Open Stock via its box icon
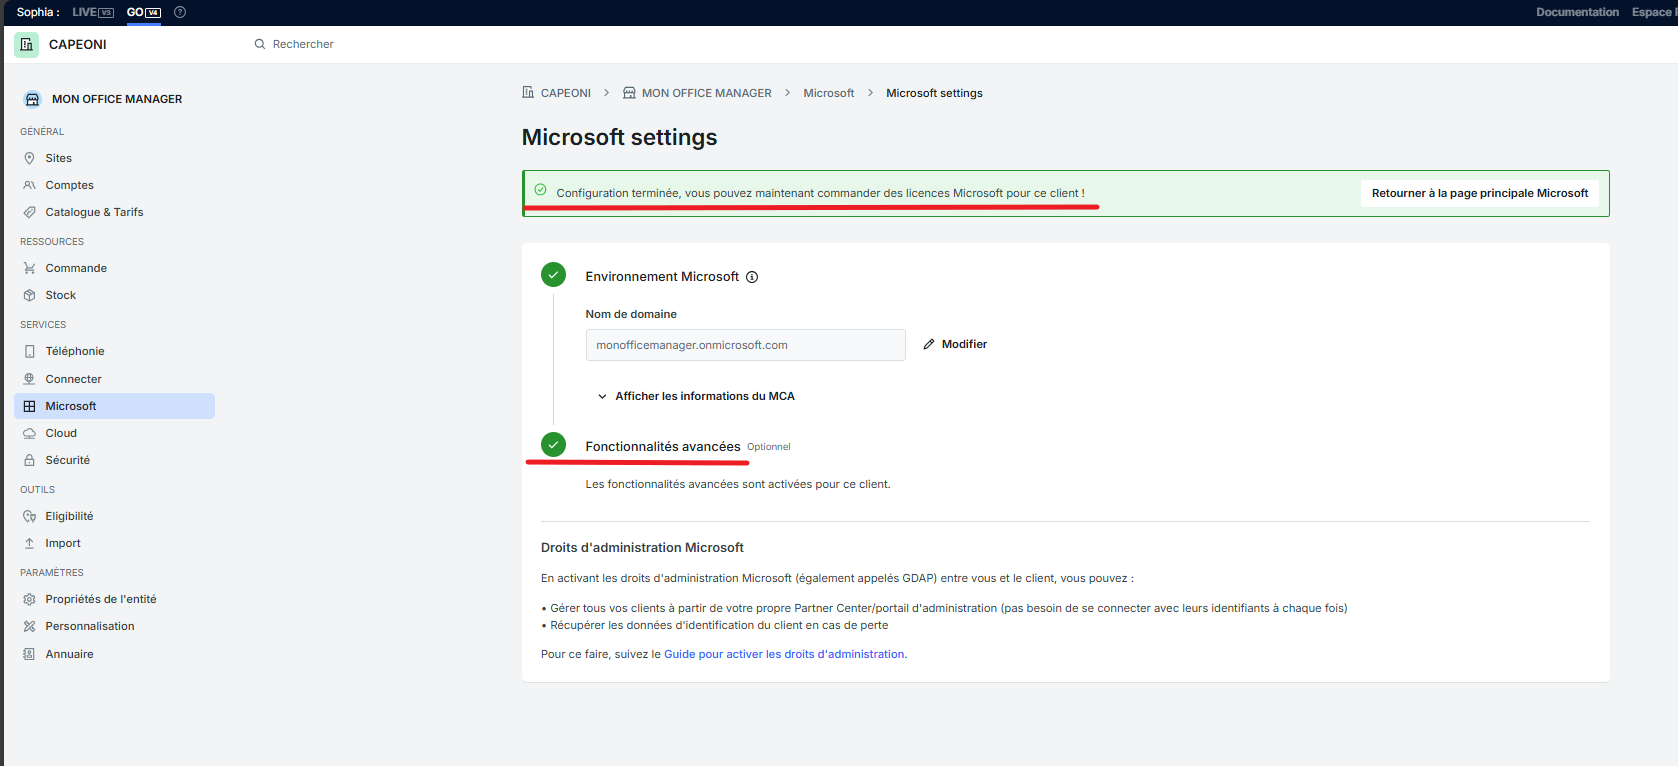This screenshot has height=766, width=1678. point(30,295)
